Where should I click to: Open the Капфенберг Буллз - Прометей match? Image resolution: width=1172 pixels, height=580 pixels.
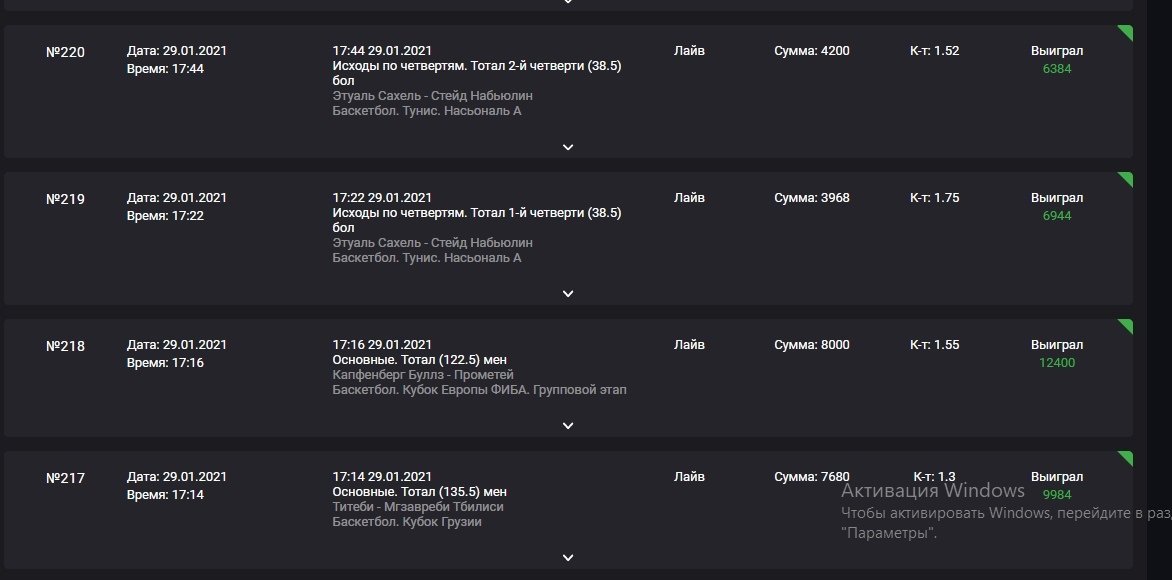pos(422,375)
